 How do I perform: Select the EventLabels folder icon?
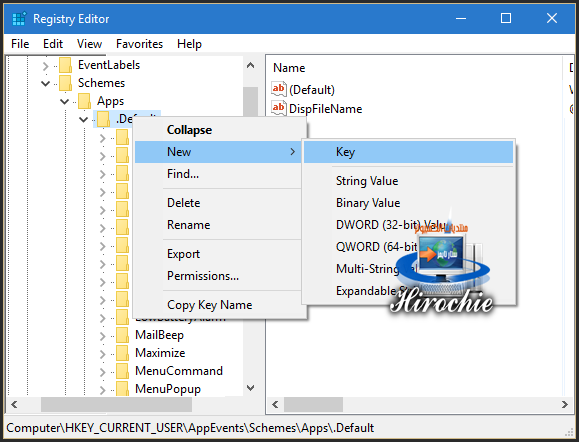[66, 65]
